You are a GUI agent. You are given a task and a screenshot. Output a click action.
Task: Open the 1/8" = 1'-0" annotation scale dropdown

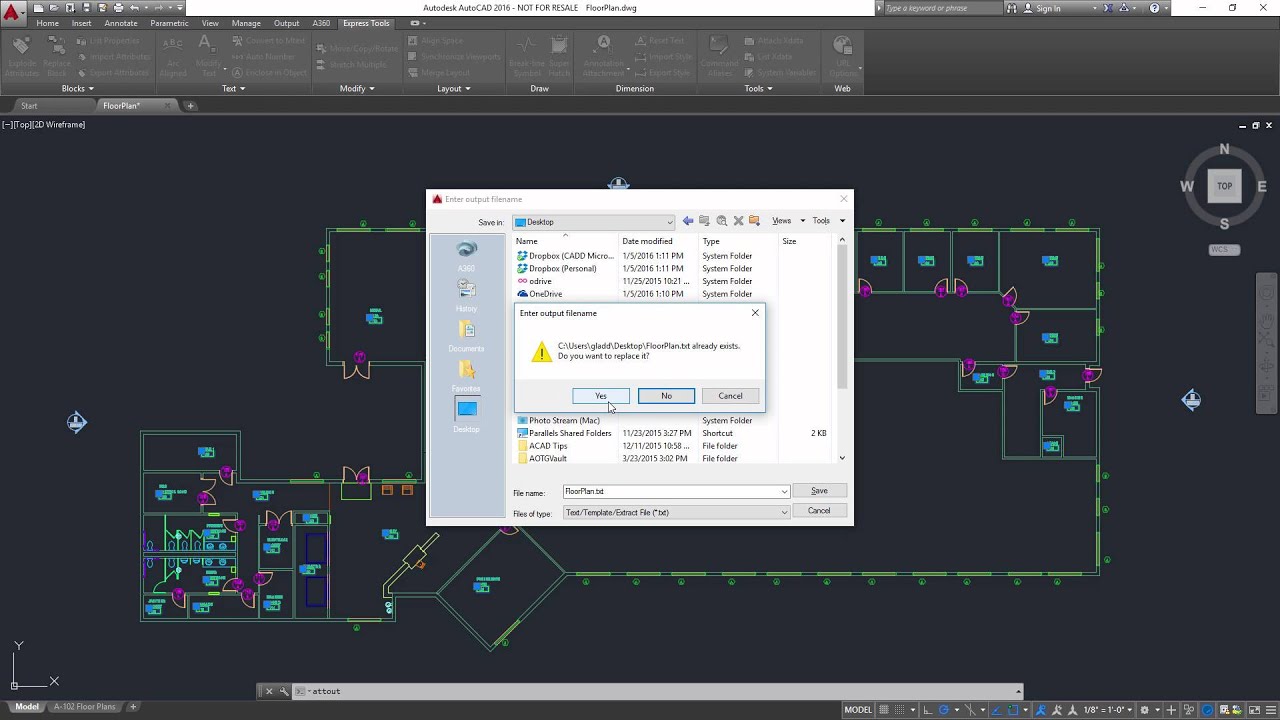tap(1107, 710)
